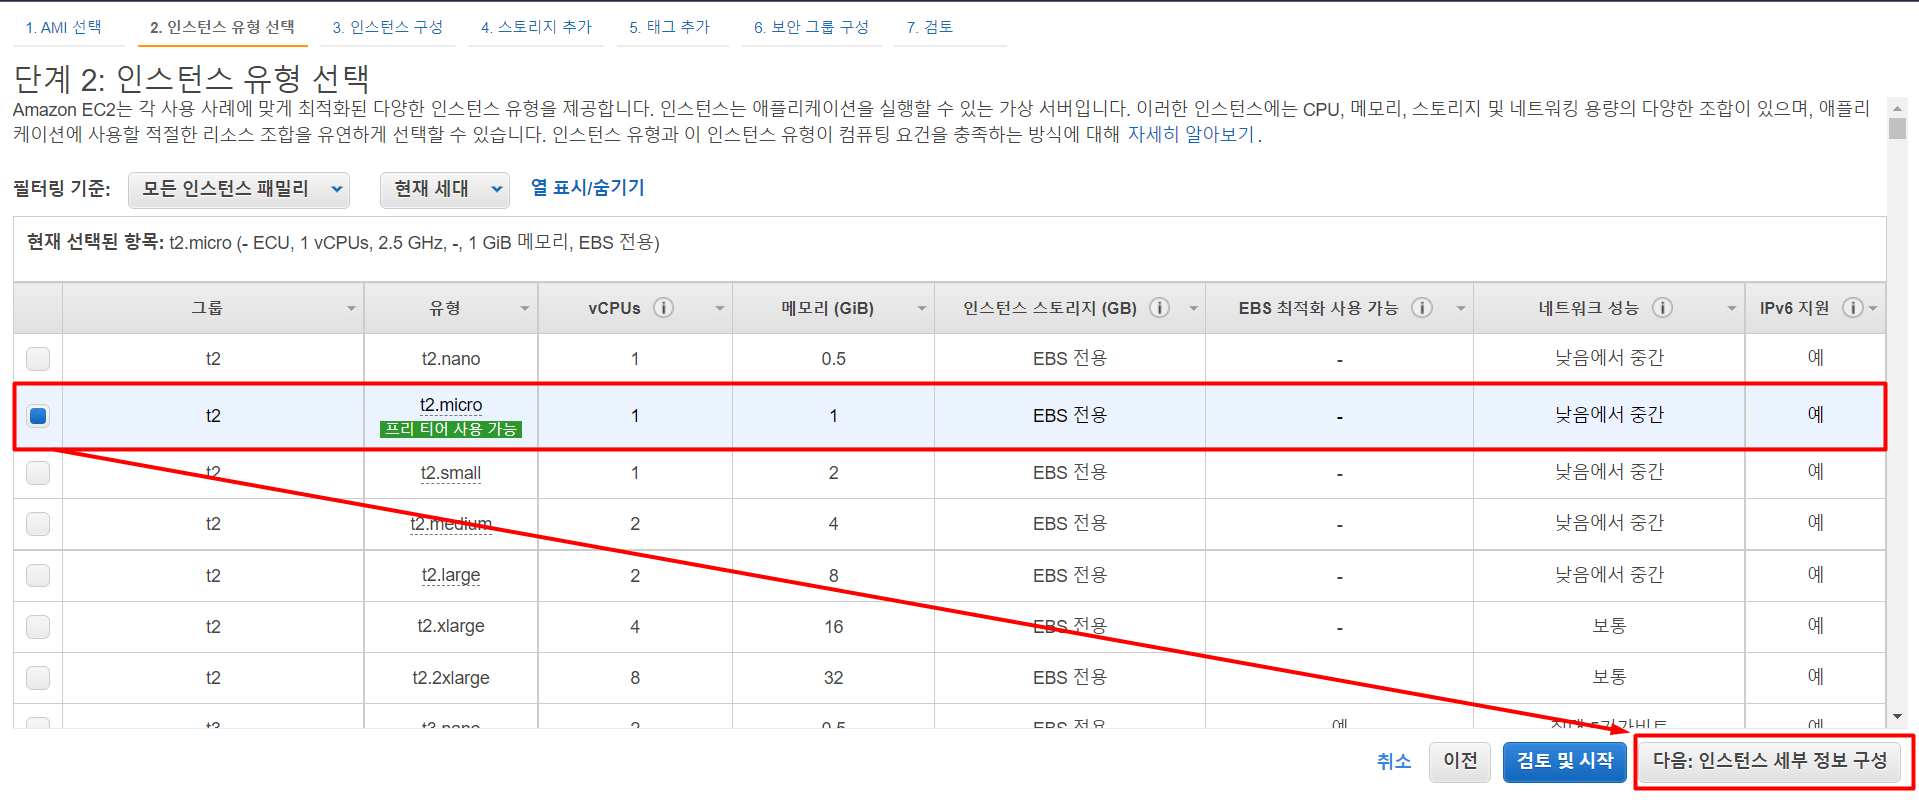Click 다음: 인스턴스 세부 정보 구성 button
Viewport: 1919px width, 802px height.
pyautogui.click(x=1770, y=761)
